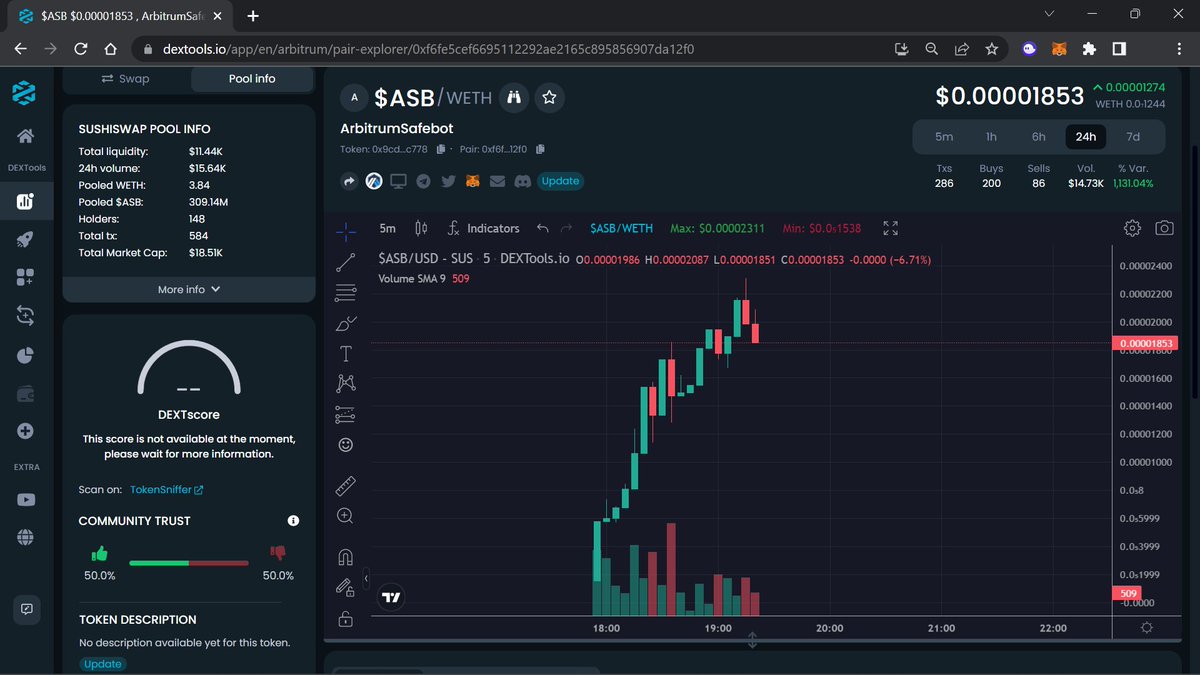The height and width of the screenshot is (675, 1200).
Task: Open the multiswap grid-plus sidebar icon
Action: click(25, 277)
